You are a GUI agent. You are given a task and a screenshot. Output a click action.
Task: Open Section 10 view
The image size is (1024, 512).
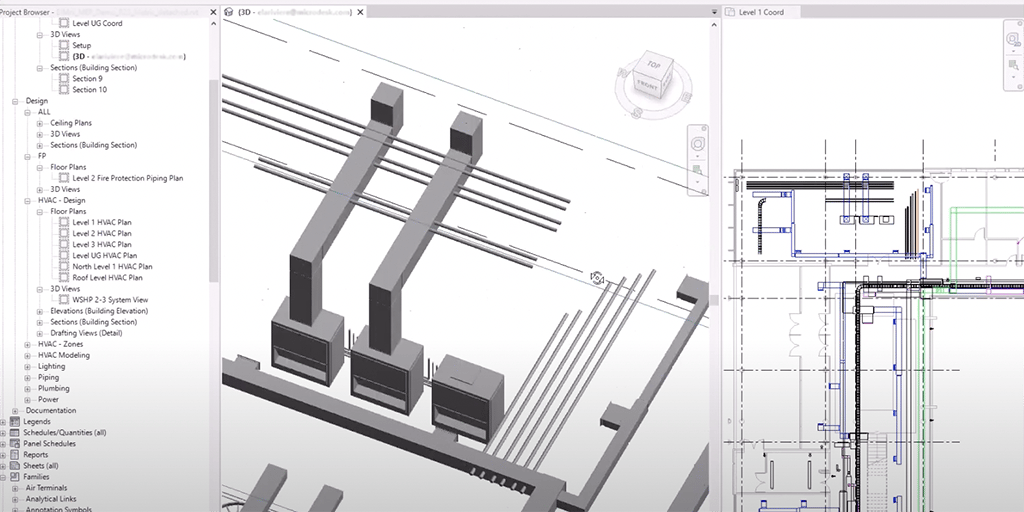point(89,89)
